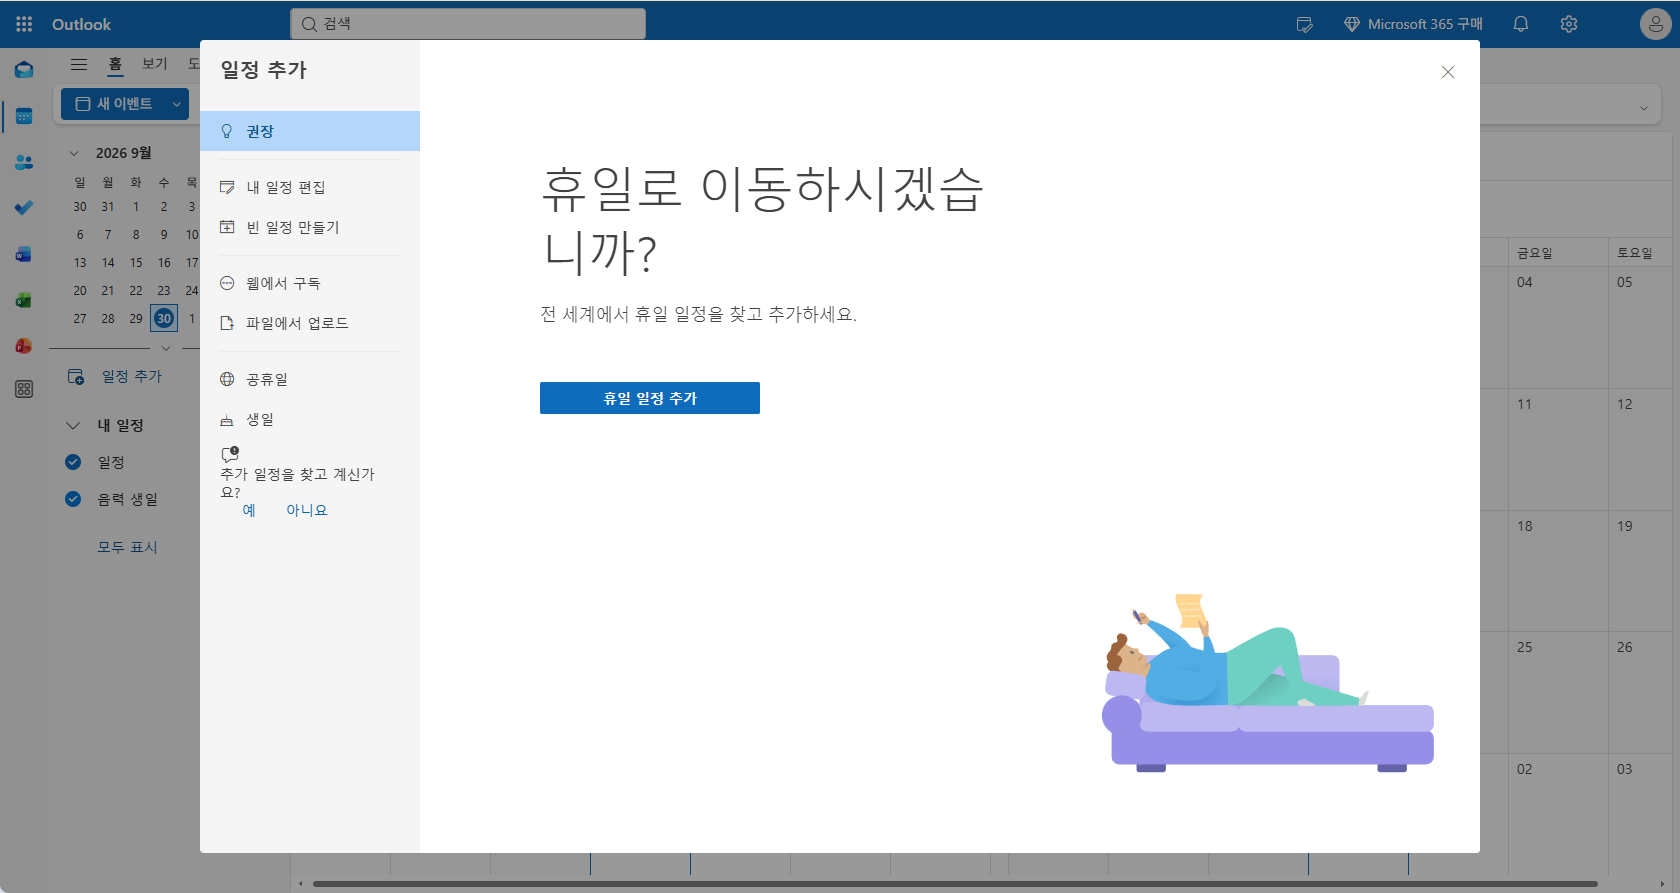
Task: Choose 파일에서 업로드 option
Action: [310, 323]
